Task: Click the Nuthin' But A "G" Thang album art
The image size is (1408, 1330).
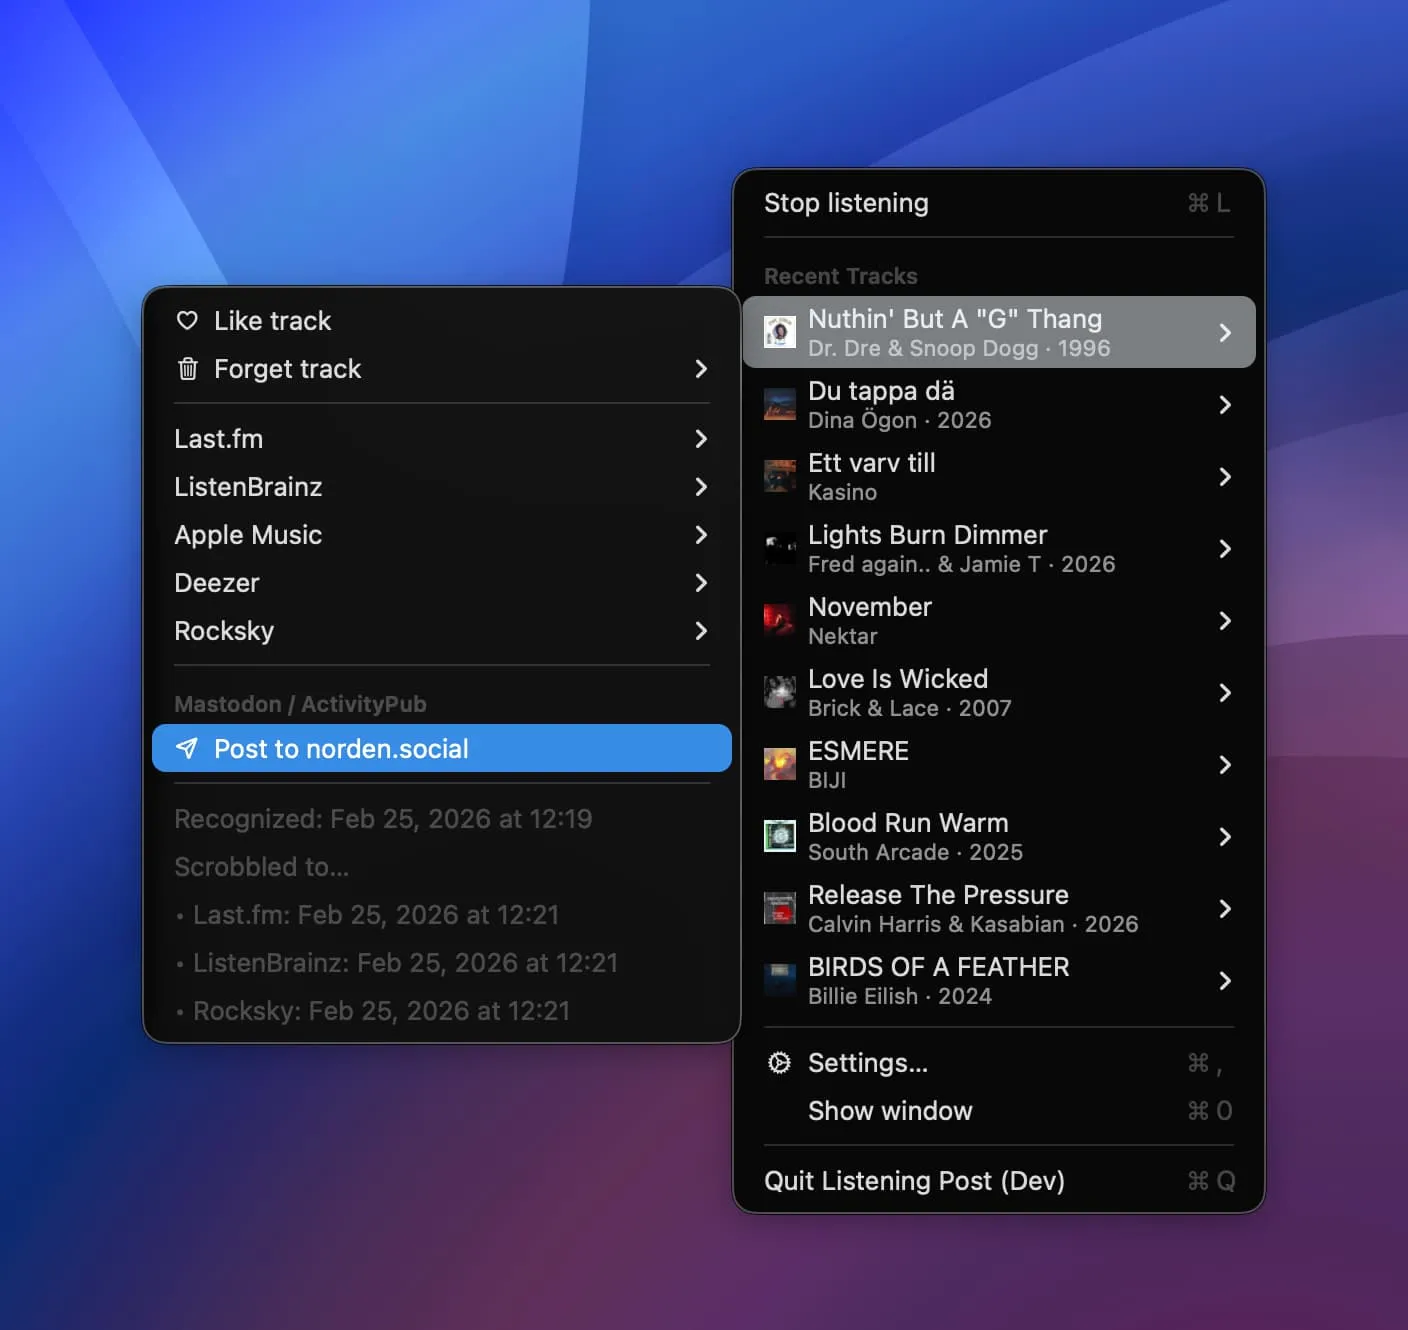Action: (x=780, y=332)
